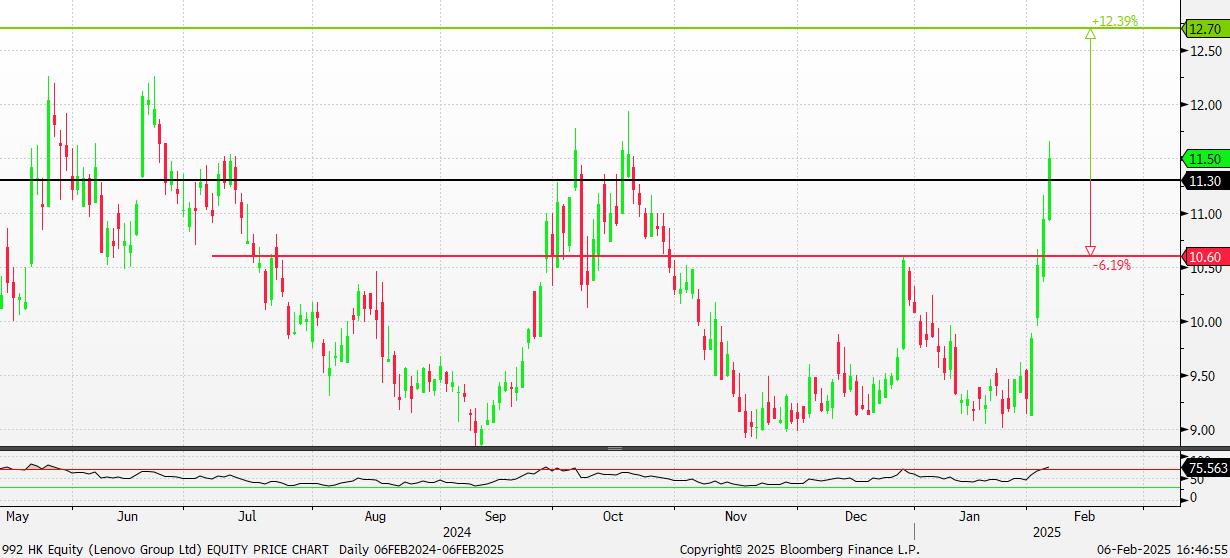Click the Feb label on time axis
This screenshot has height=558, width=1230.
point(1083,517)
